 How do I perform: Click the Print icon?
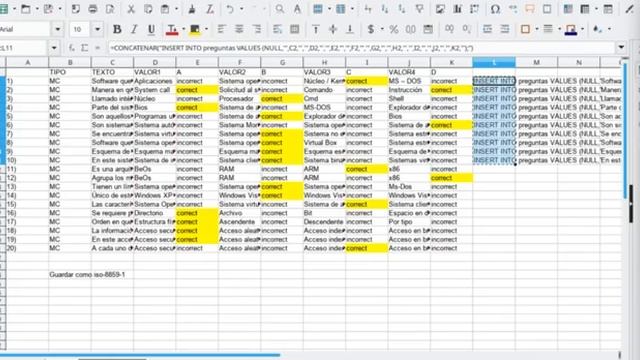pos(93,9)
